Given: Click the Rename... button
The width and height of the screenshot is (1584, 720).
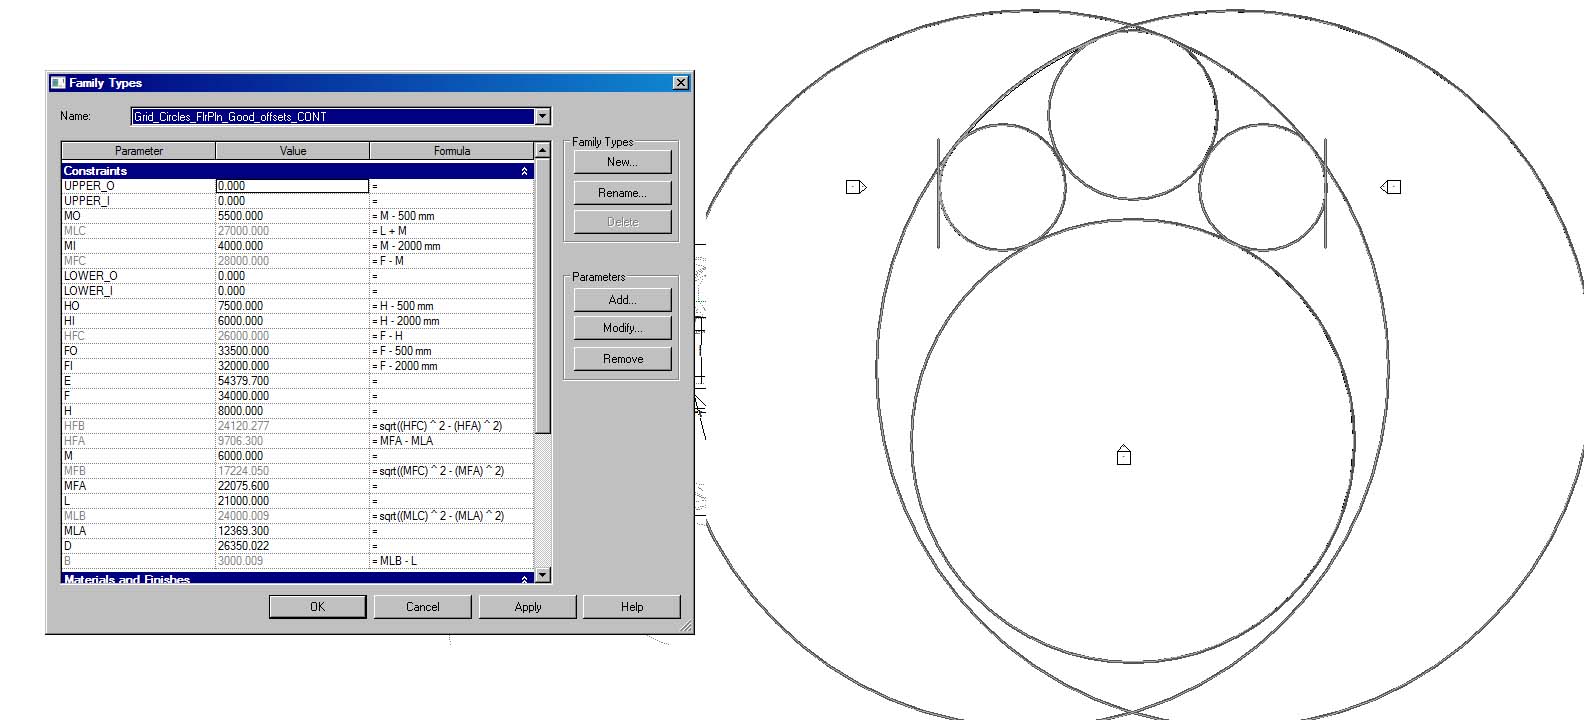Looking at the screenshot, I should 622,193.
